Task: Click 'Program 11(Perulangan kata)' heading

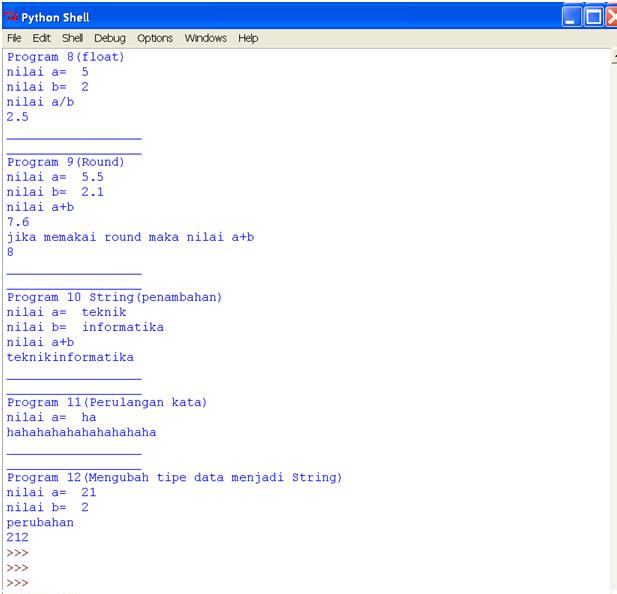Action: coord(107,402)
